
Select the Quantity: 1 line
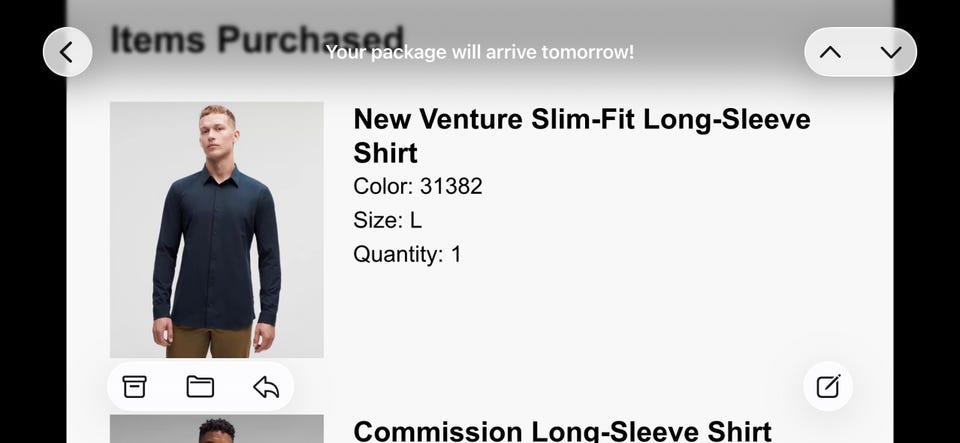407,254
